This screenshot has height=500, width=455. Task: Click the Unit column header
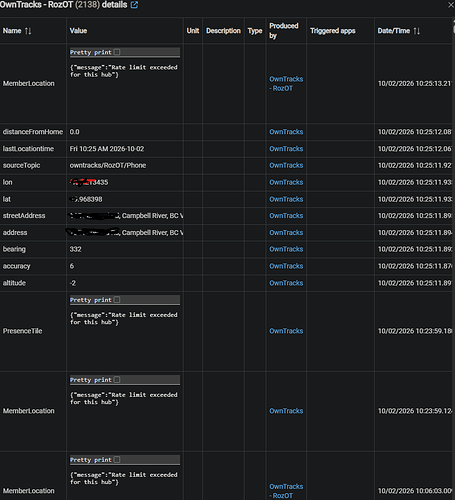pyautogui.click(x=193, y=31)
